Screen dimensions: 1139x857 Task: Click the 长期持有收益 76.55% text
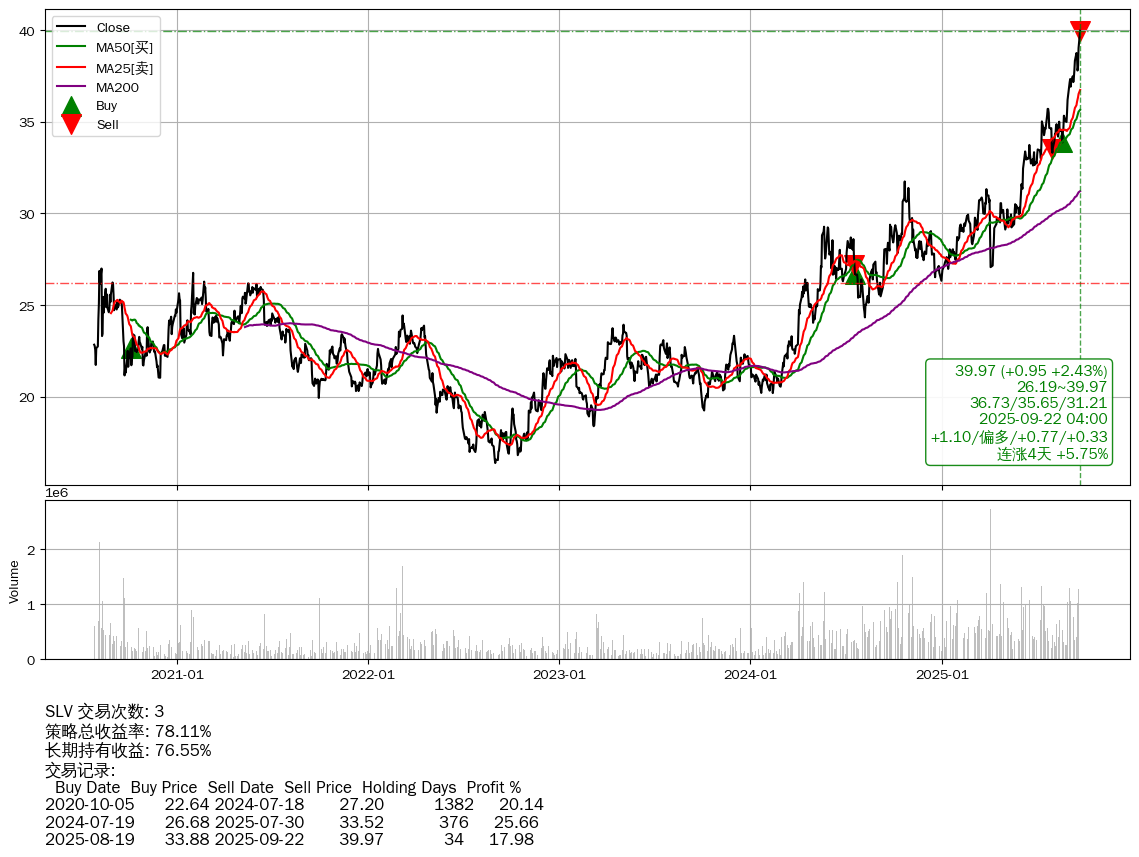pyautogui.click(x=128, y=750)
